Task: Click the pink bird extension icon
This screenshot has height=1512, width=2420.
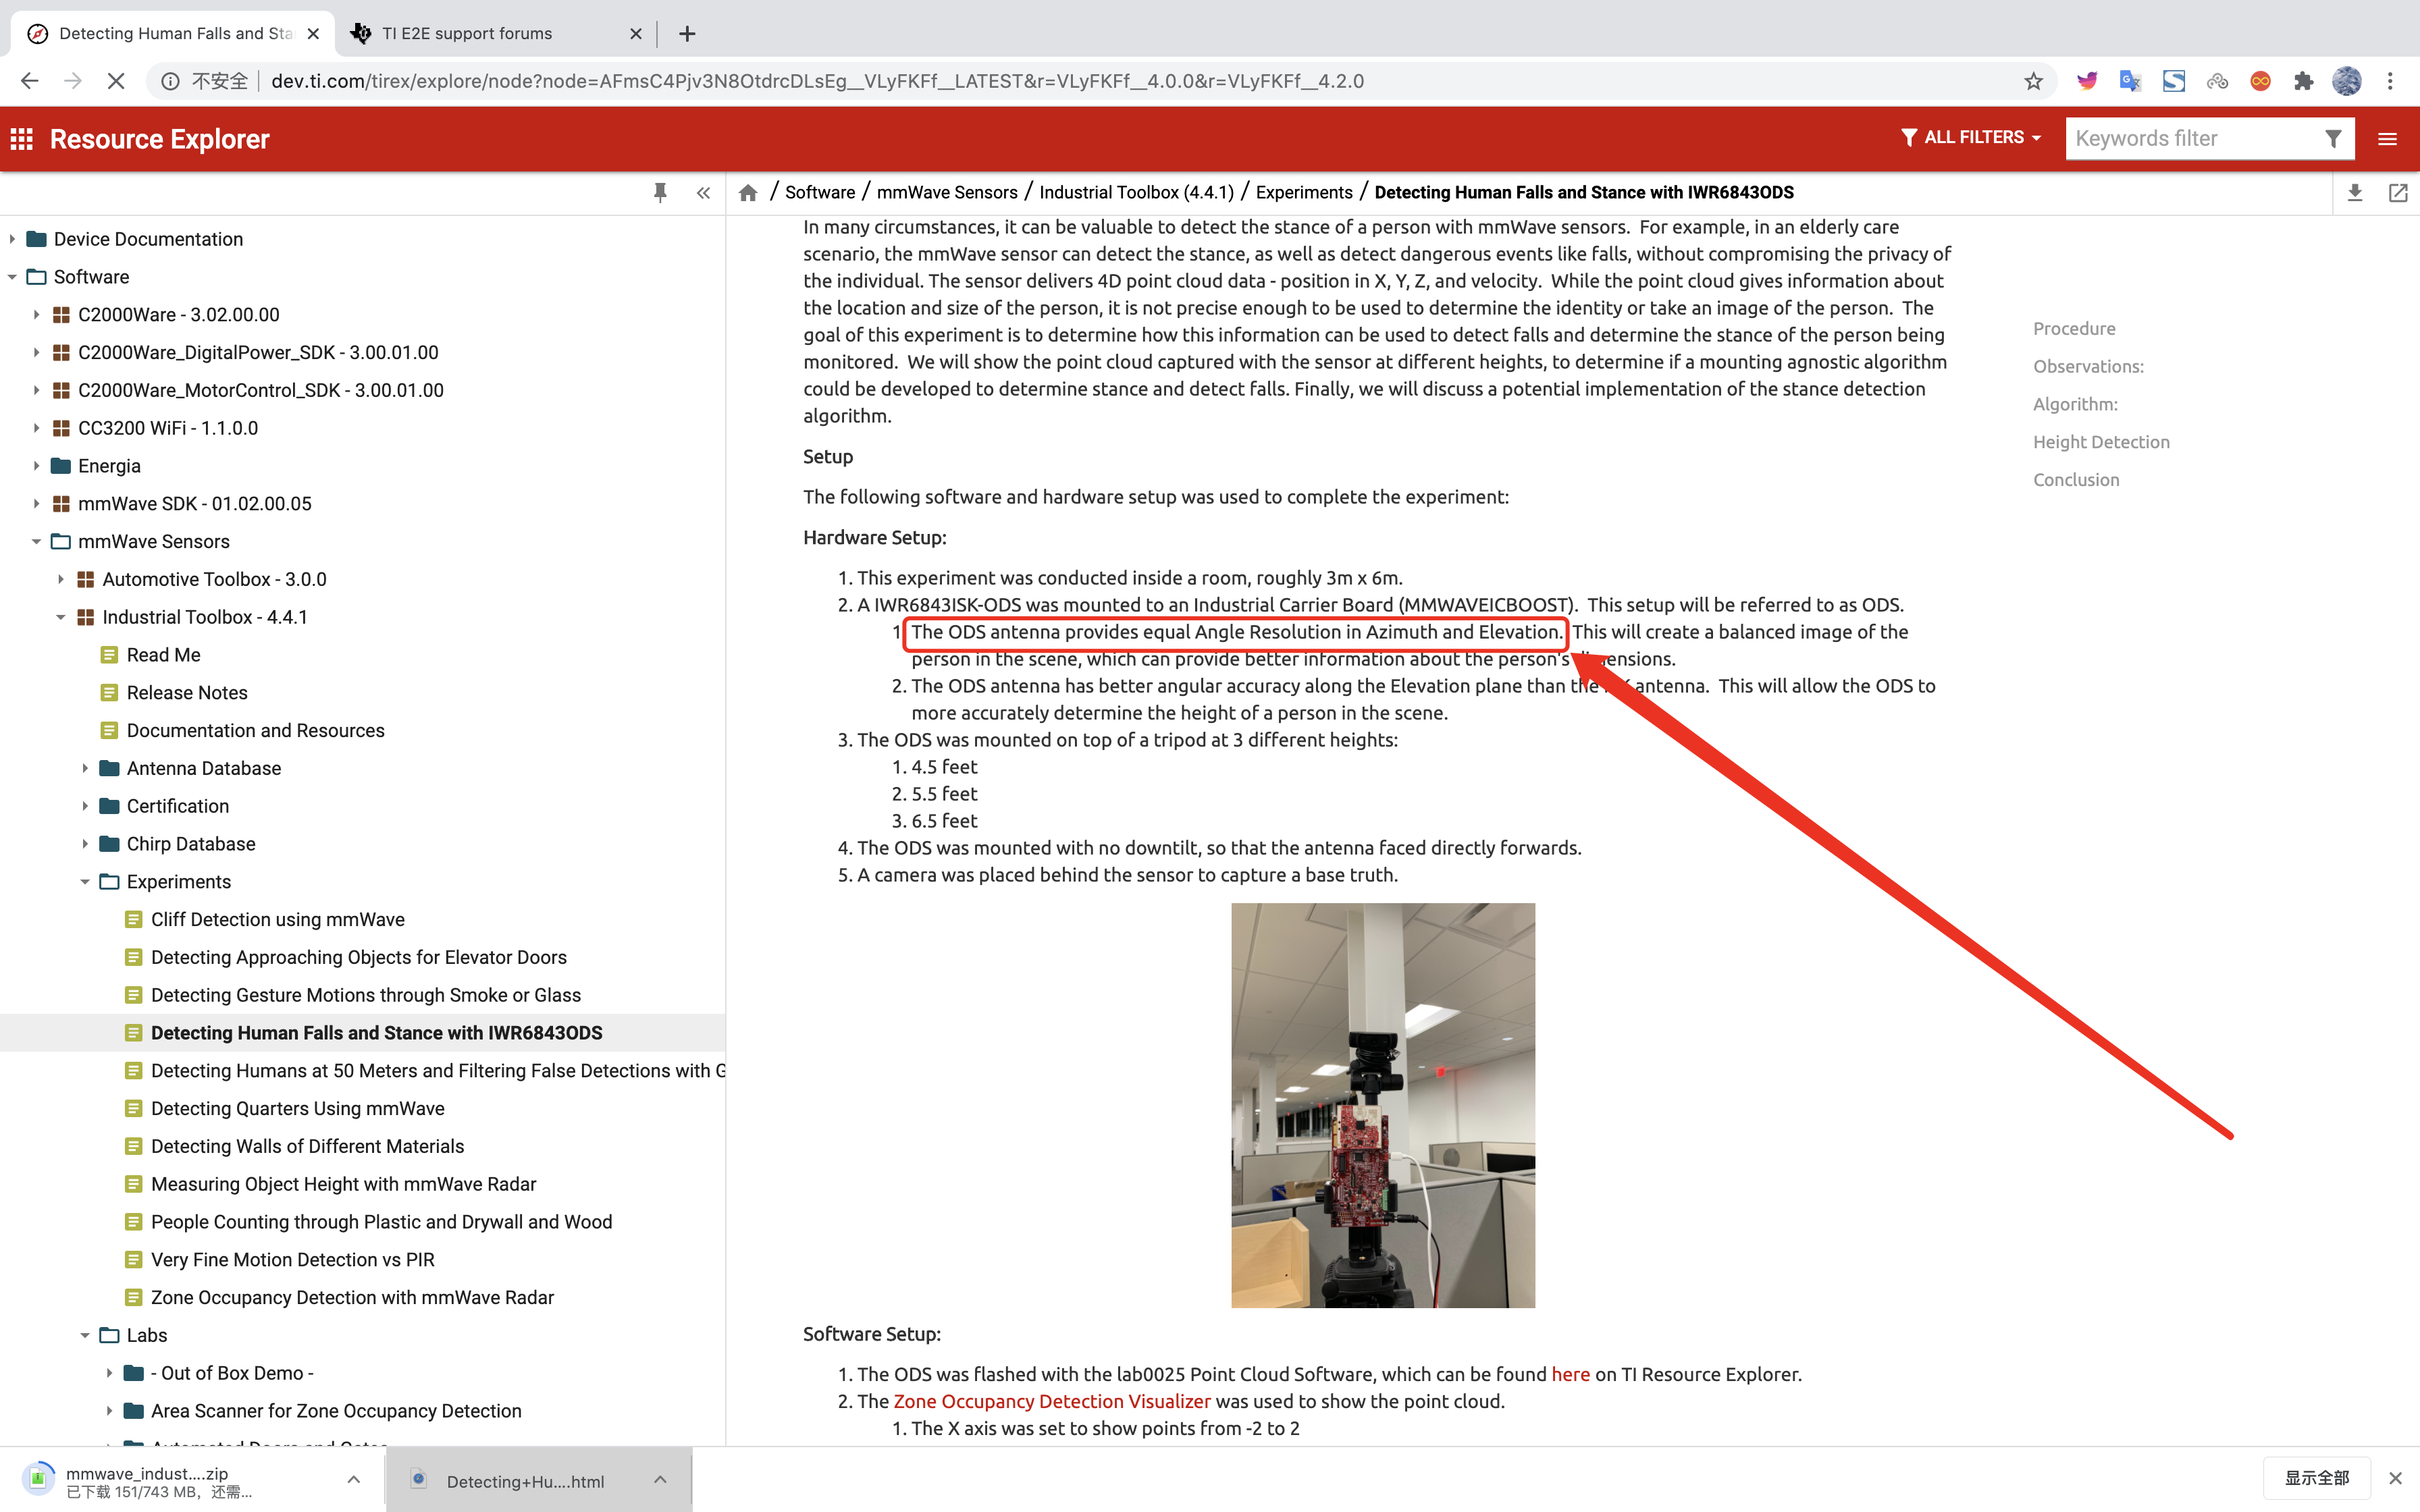Action: point(2087,81)
